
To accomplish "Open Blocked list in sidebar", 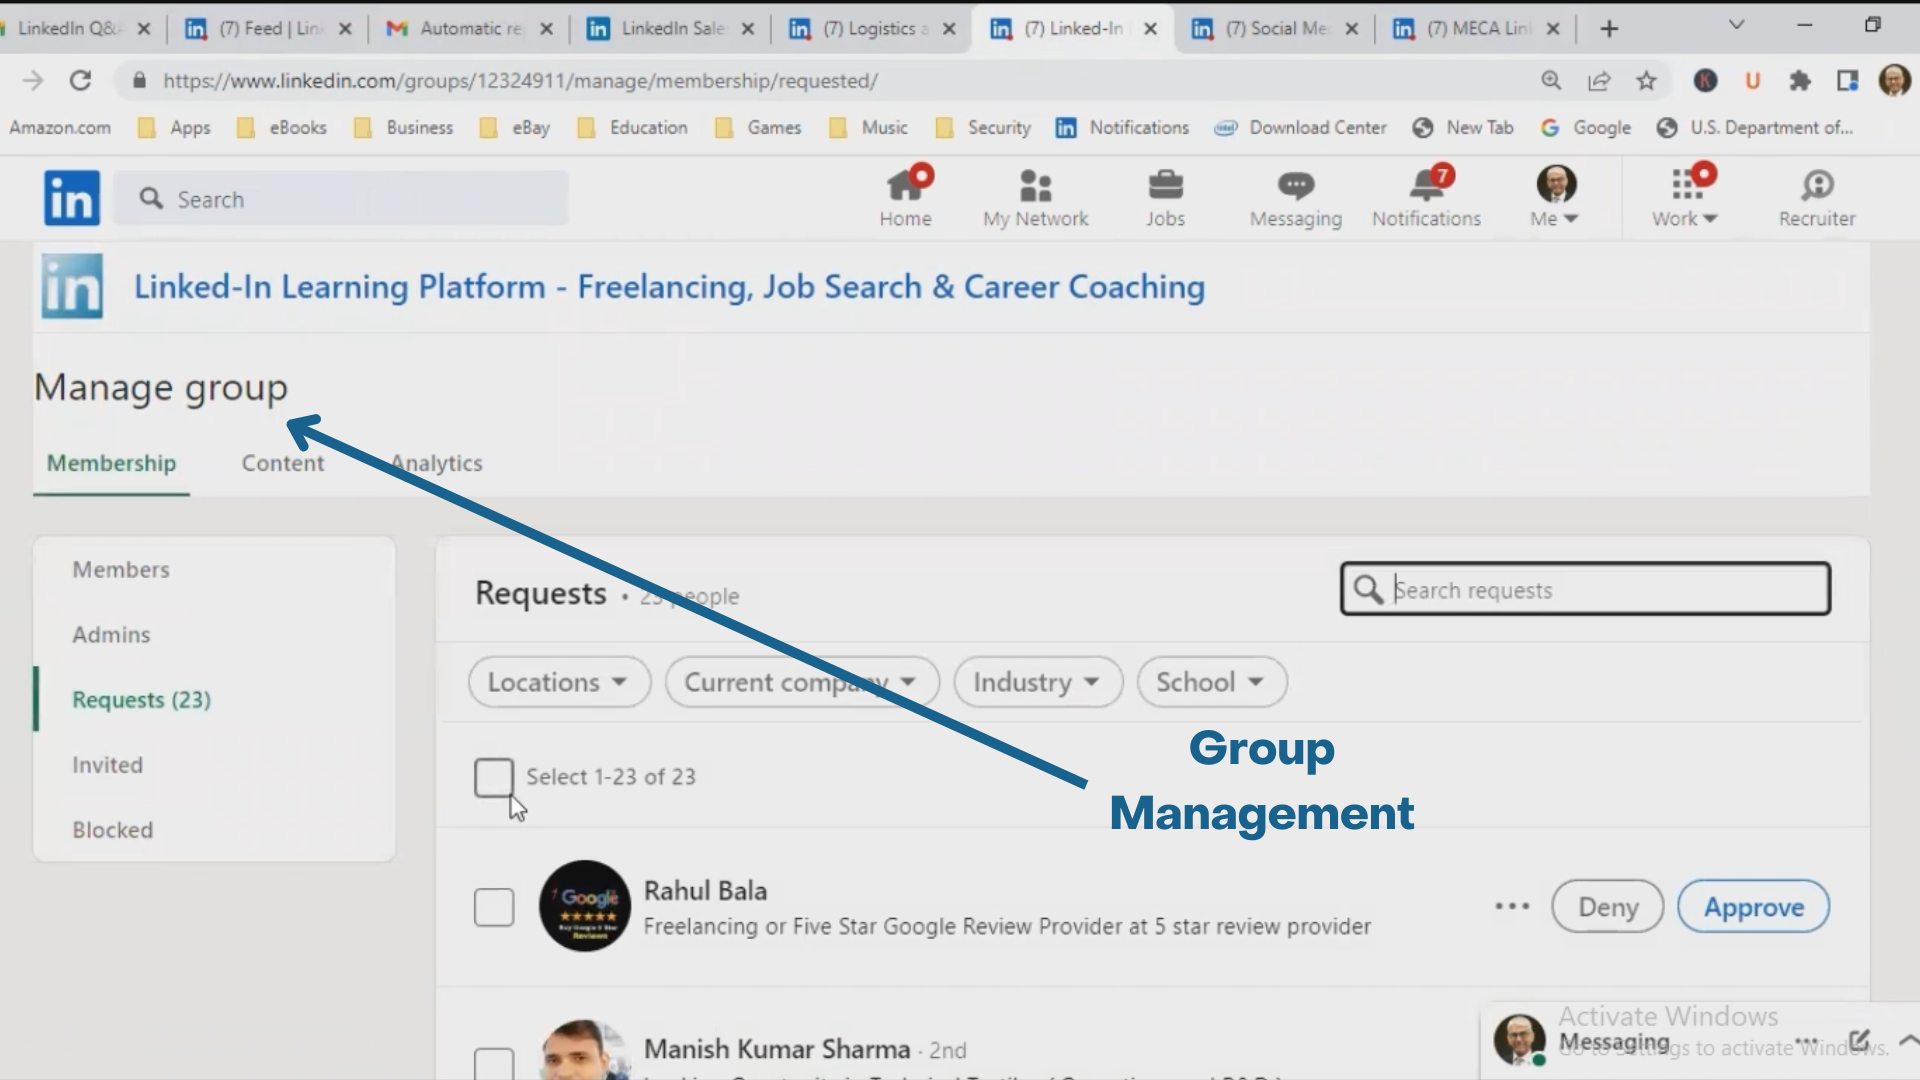I will click(112, 829).
